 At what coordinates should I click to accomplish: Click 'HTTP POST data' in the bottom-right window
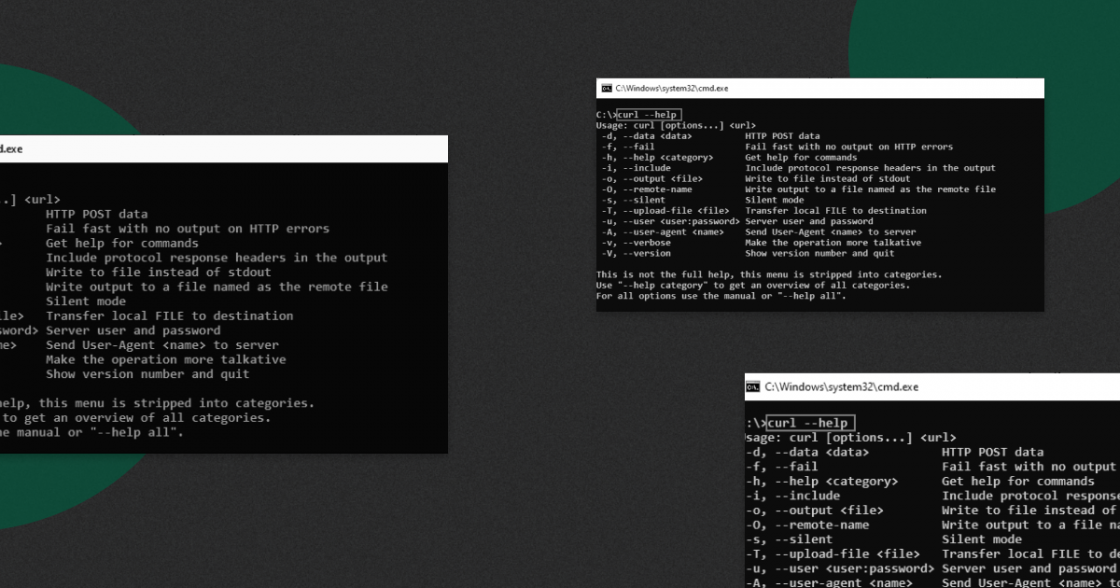tap(992, 452)
